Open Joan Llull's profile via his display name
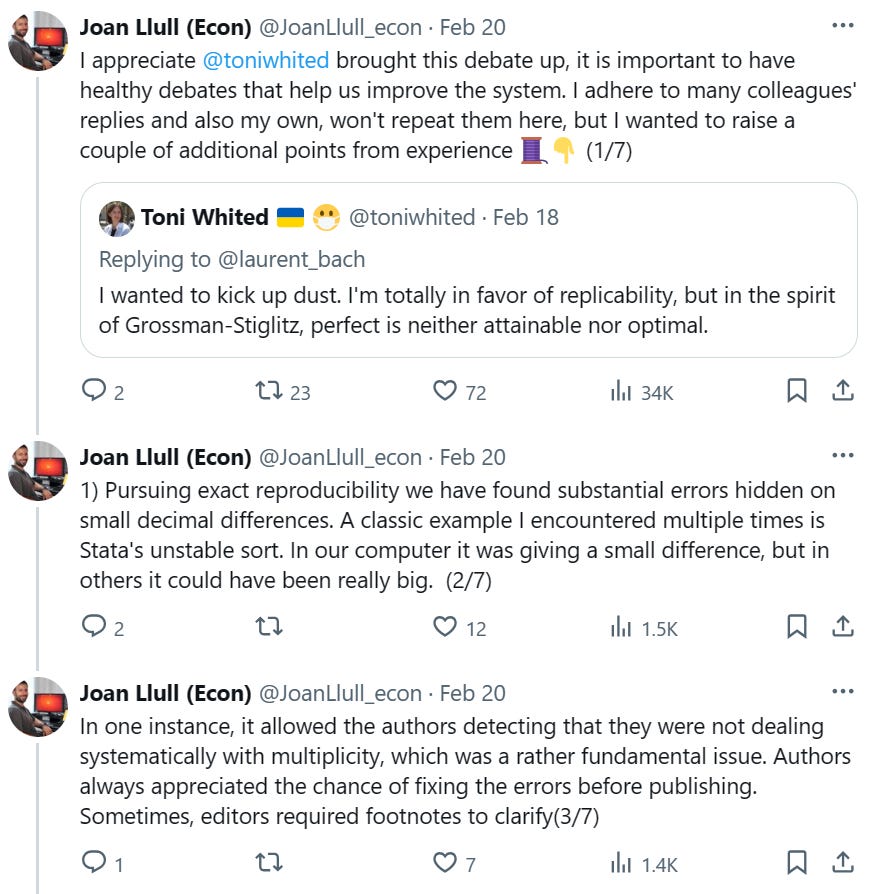 point(160,27)
